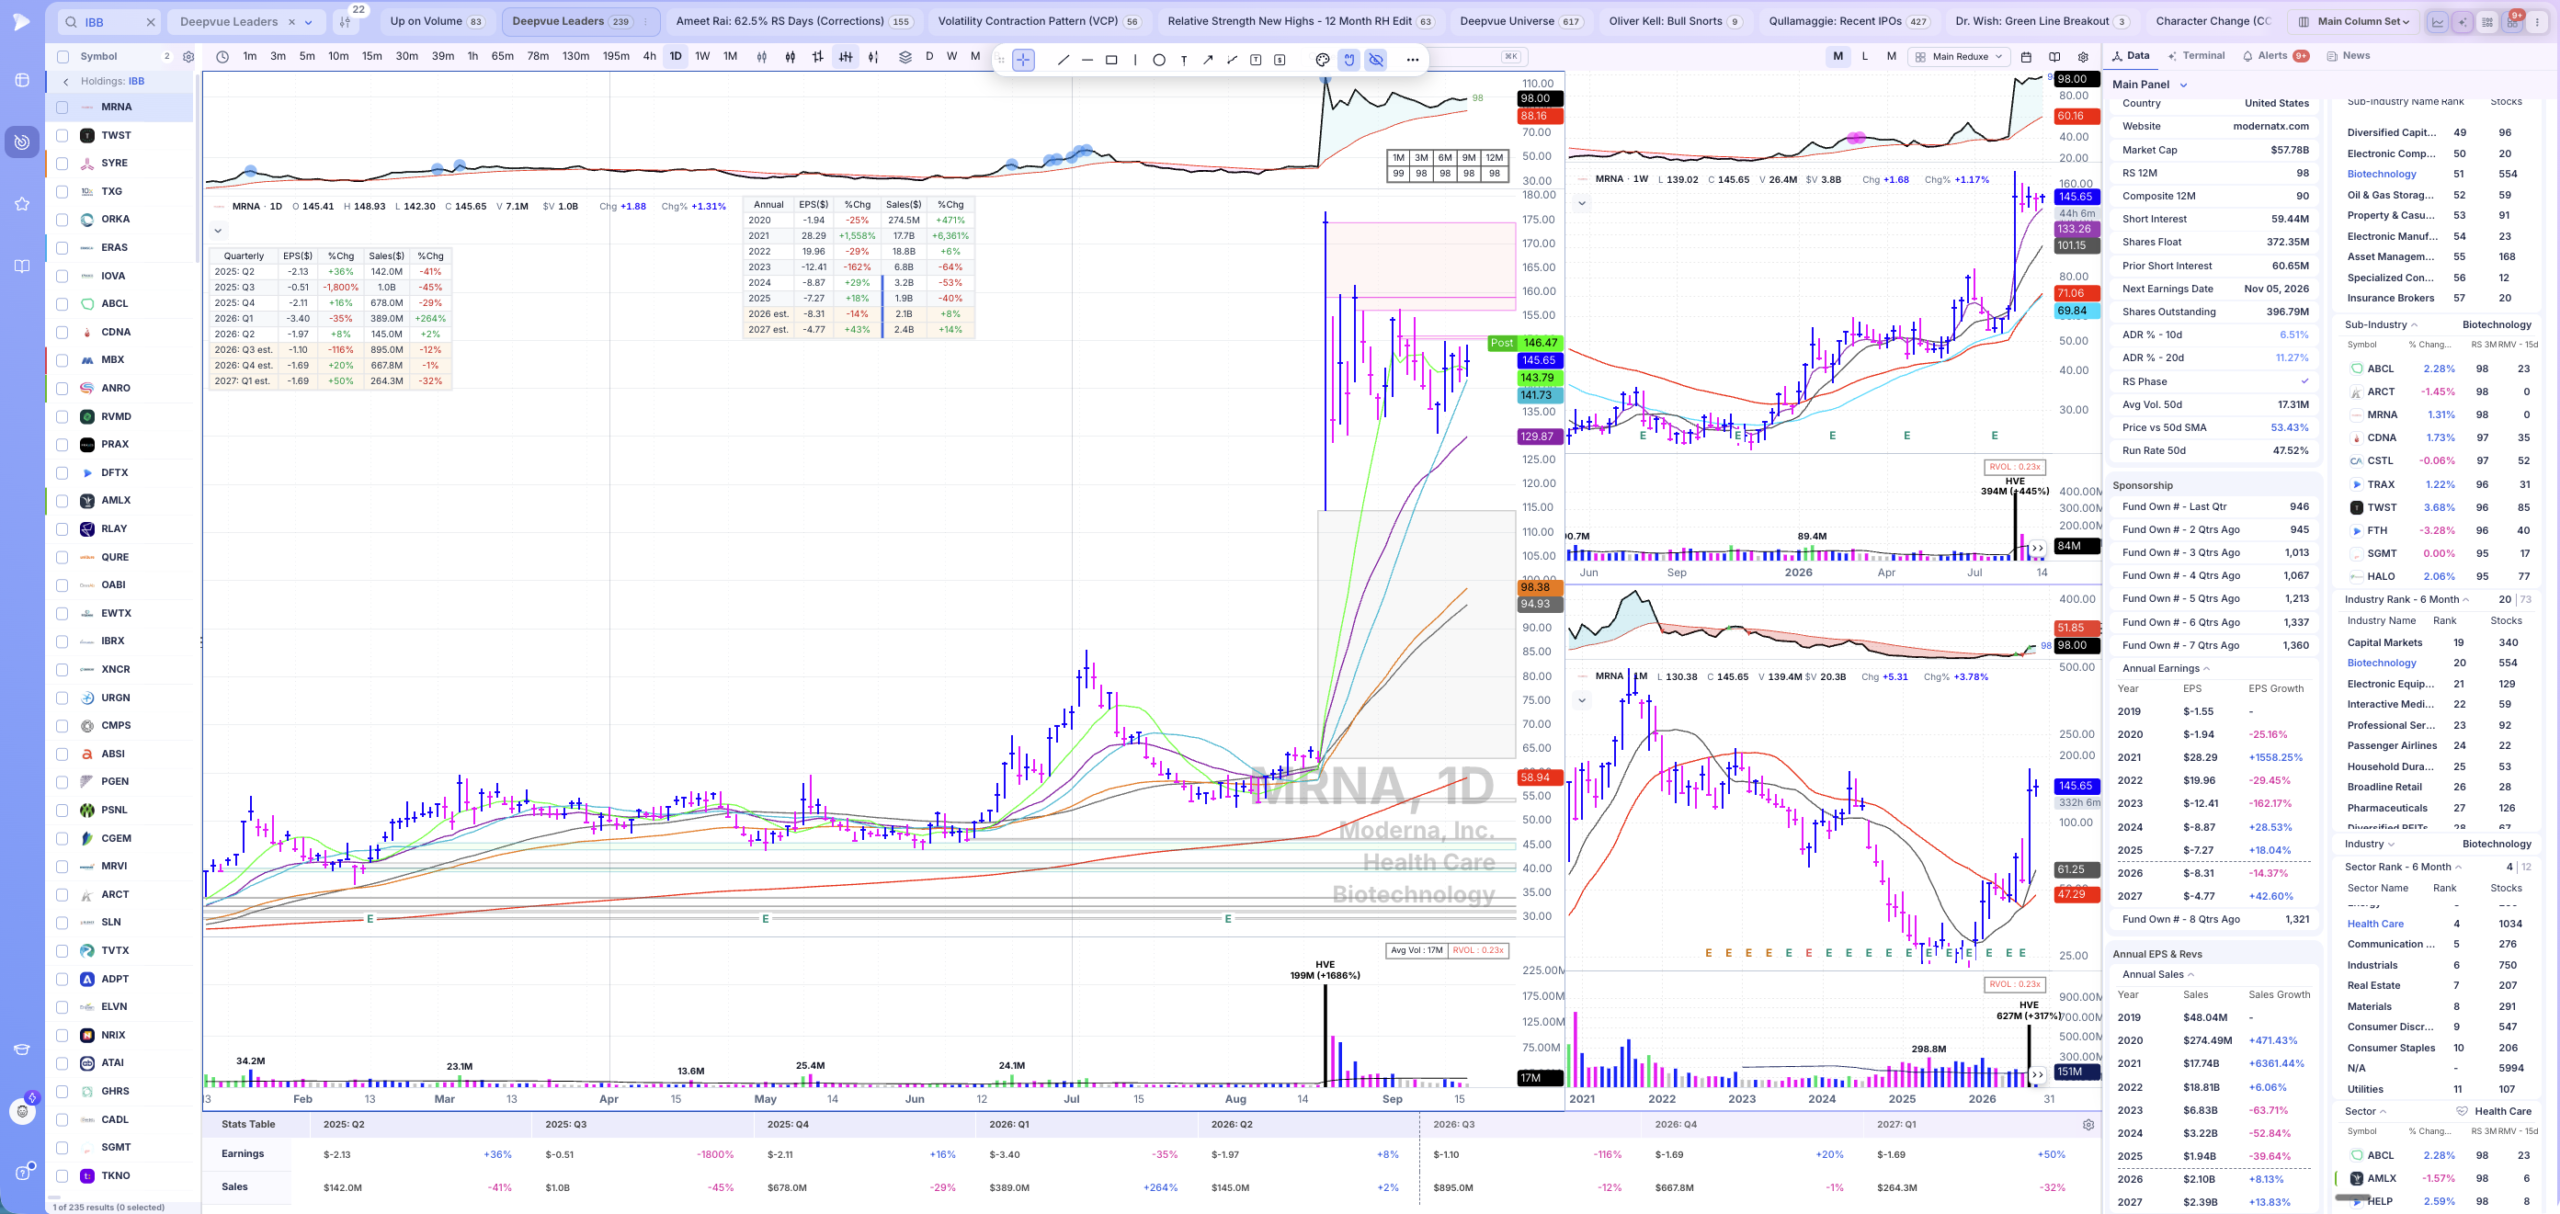Image resolution: width=2560 pixels, height=1214 pixels.
Task: Toggle hide drawings eye icon
Action: (x=1376, y=60)
